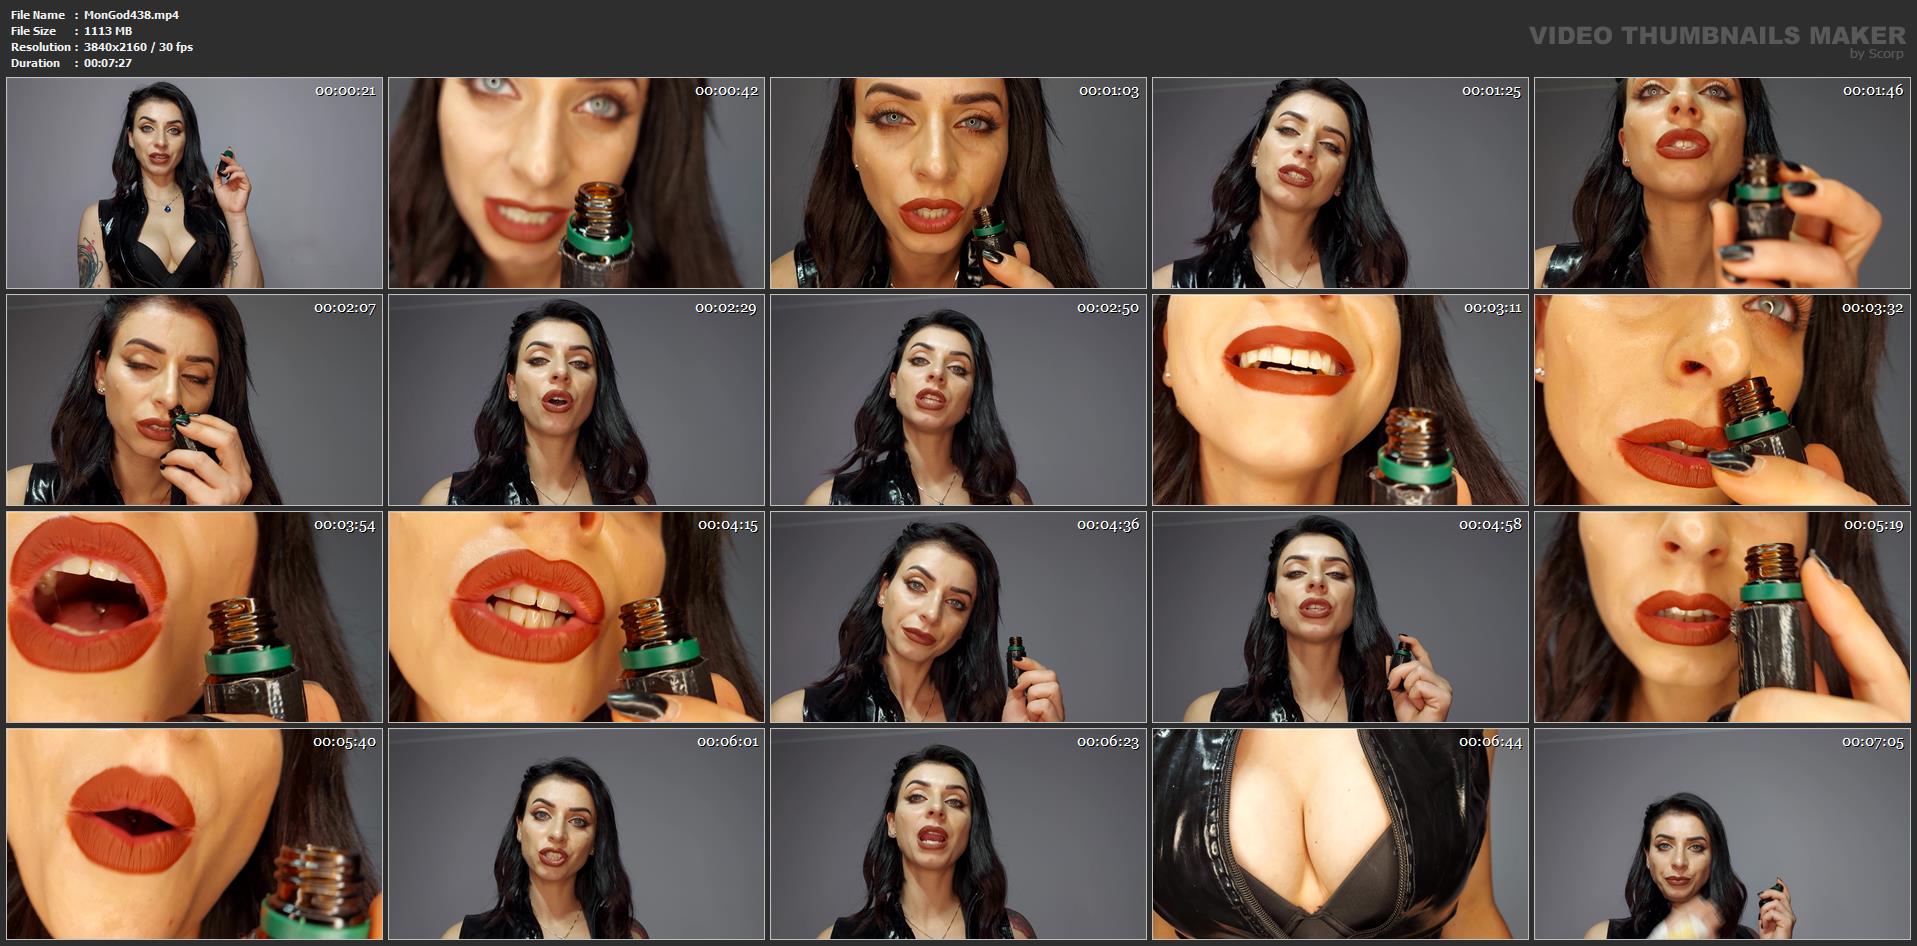Screen dimensions: 1917x946
Task: Open the thumbnail at 00:06:01
Action: [x=577, y=834]
